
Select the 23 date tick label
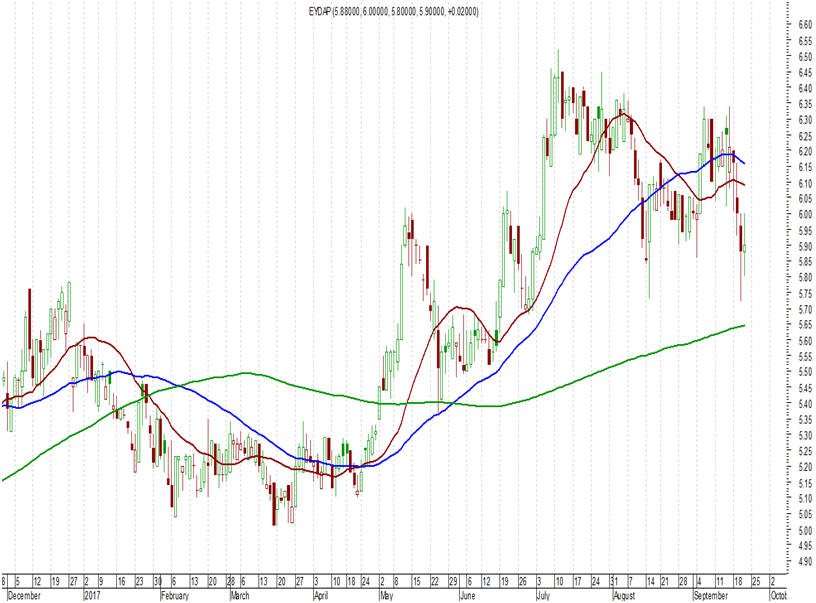tap(139, 581)
